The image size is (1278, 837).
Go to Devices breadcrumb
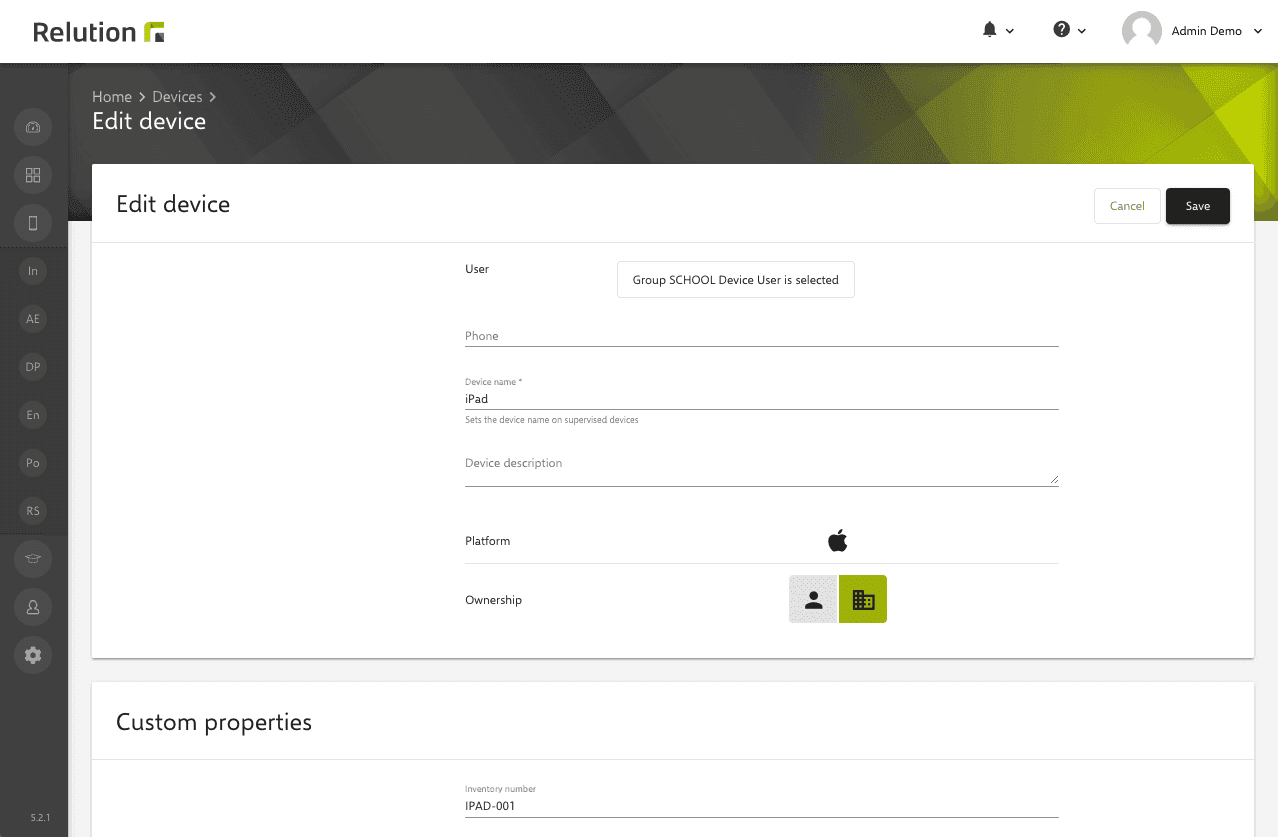177,97
